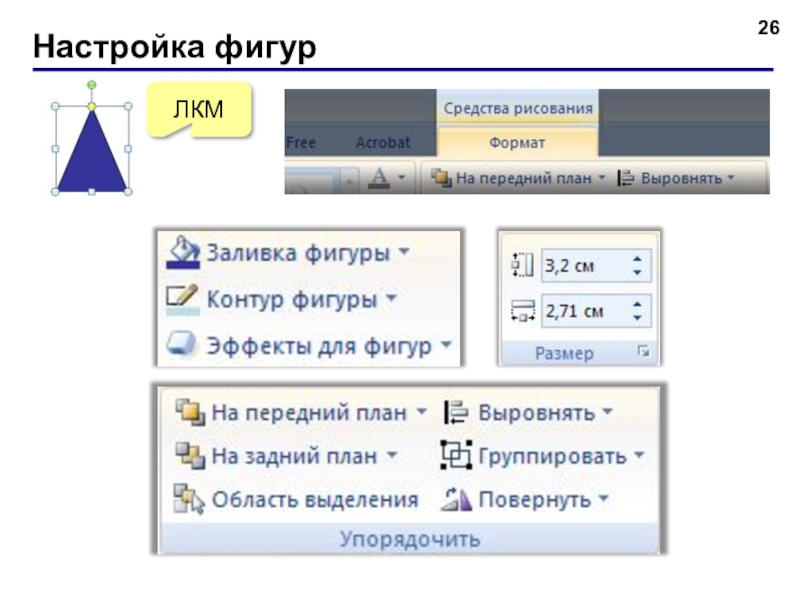Click the Заливка фигуры paint bucket icon
Viewport: 800px width, 600px height.
point(183,252)
